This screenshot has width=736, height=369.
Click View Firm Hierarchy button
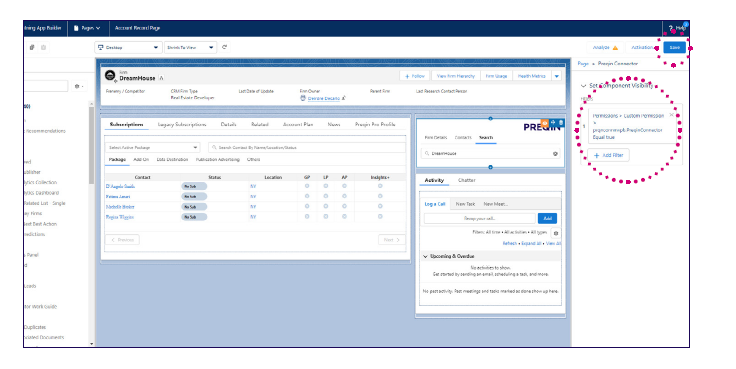455,76
